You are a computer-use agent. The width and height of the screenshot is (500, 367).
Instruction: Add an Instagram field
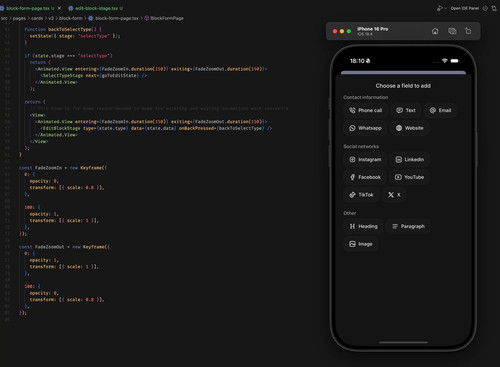[365, 159]
